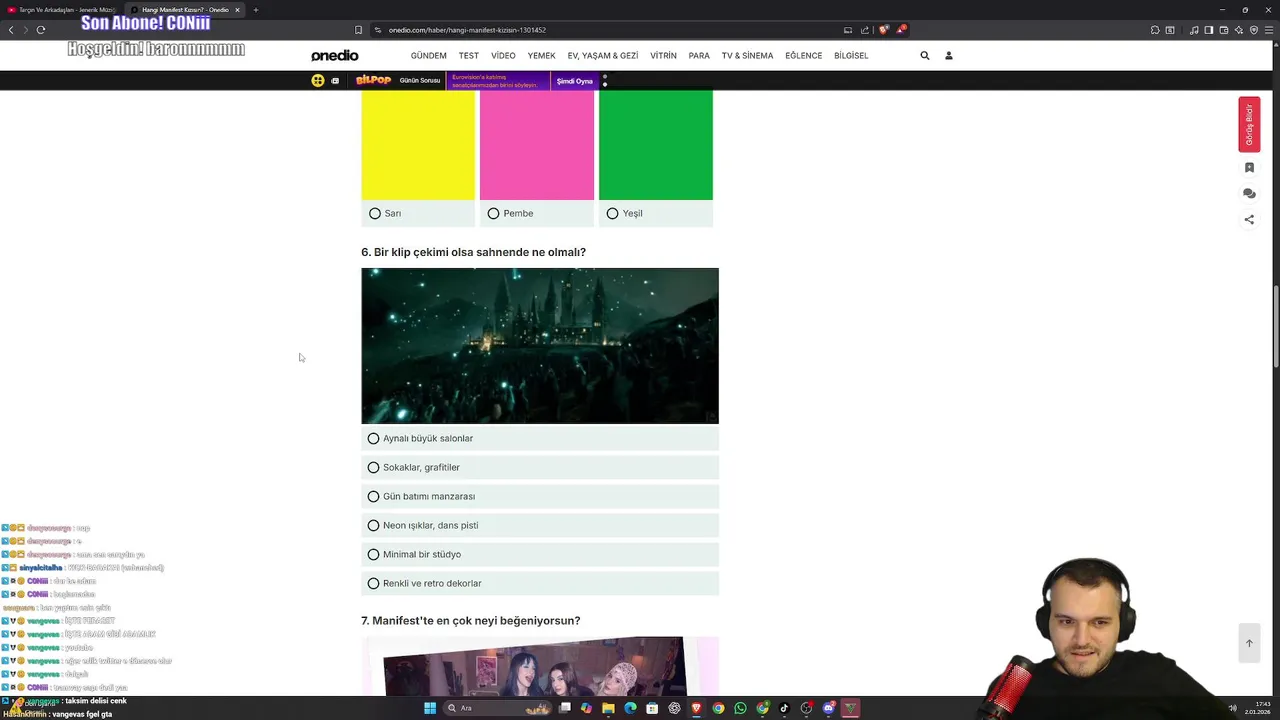
Task: Choose Sokaklar, grafitiler option
Action: 540,467
